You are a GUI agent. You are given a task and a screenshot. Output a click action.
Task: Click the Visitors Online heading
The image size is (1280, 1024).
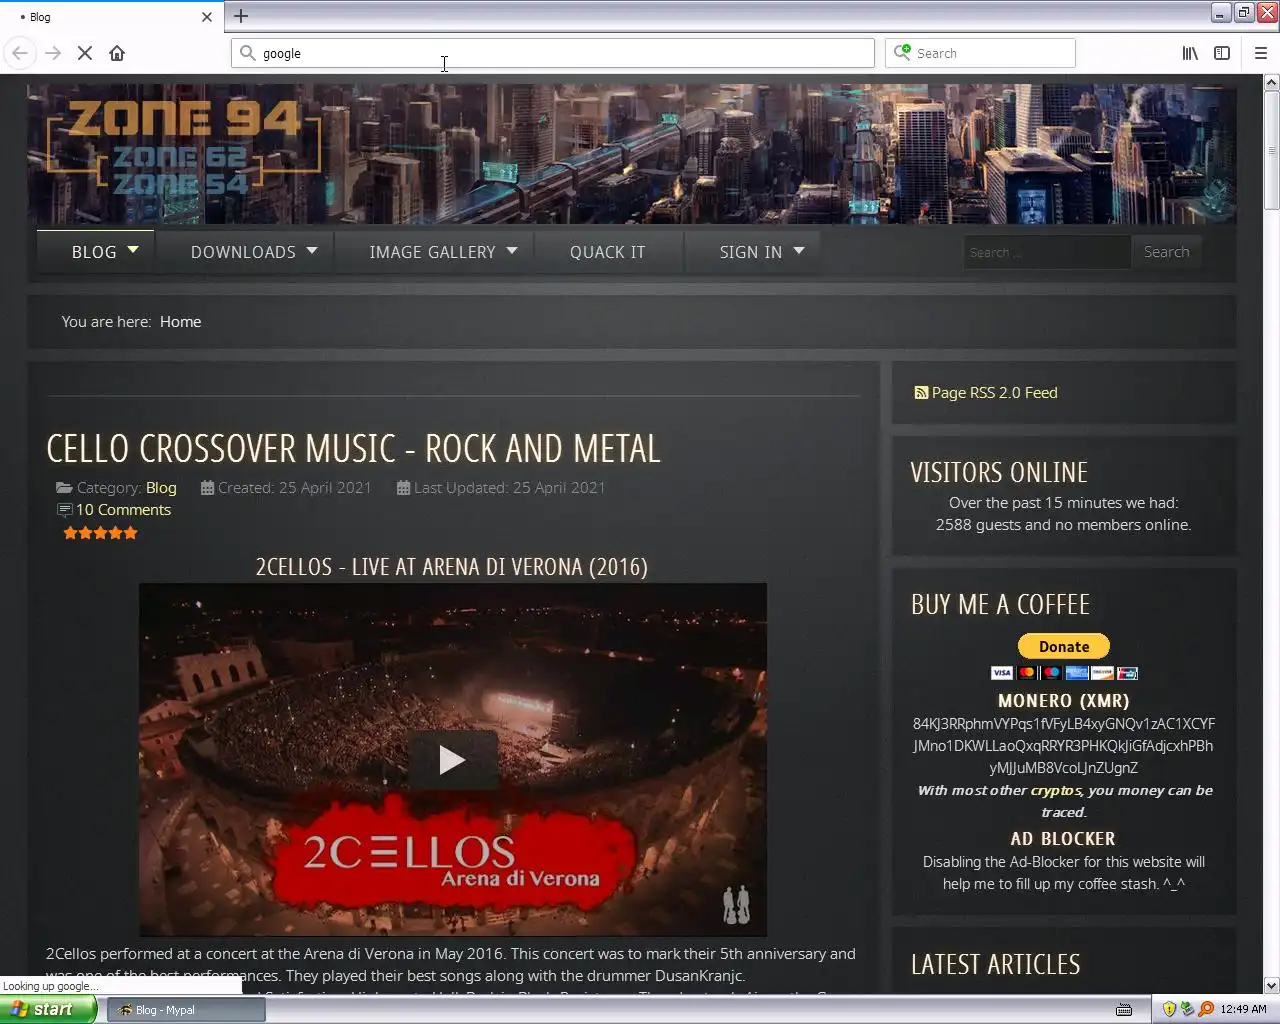(999, 472)
